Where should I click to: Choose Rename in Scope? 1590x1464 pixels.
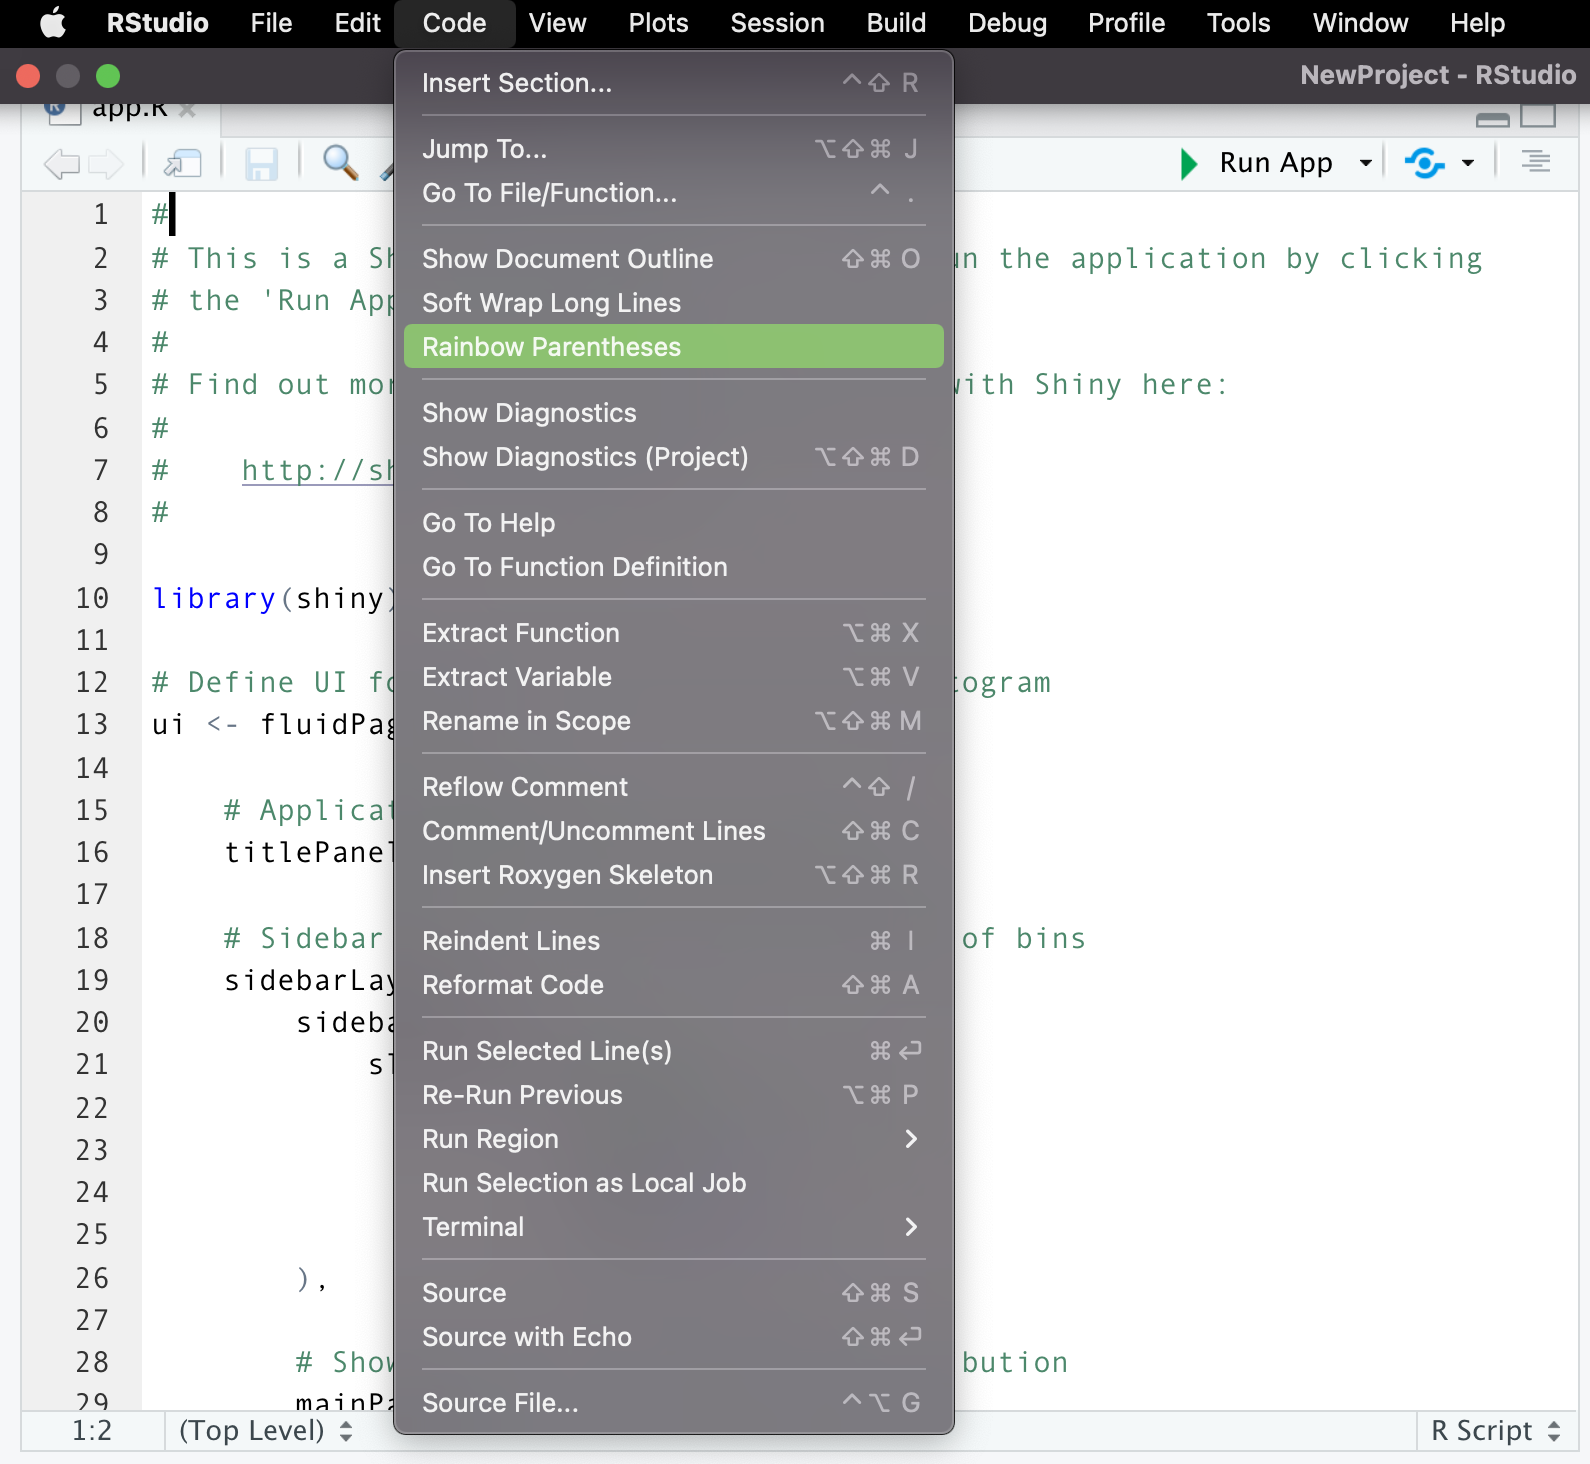coord(674,721)
